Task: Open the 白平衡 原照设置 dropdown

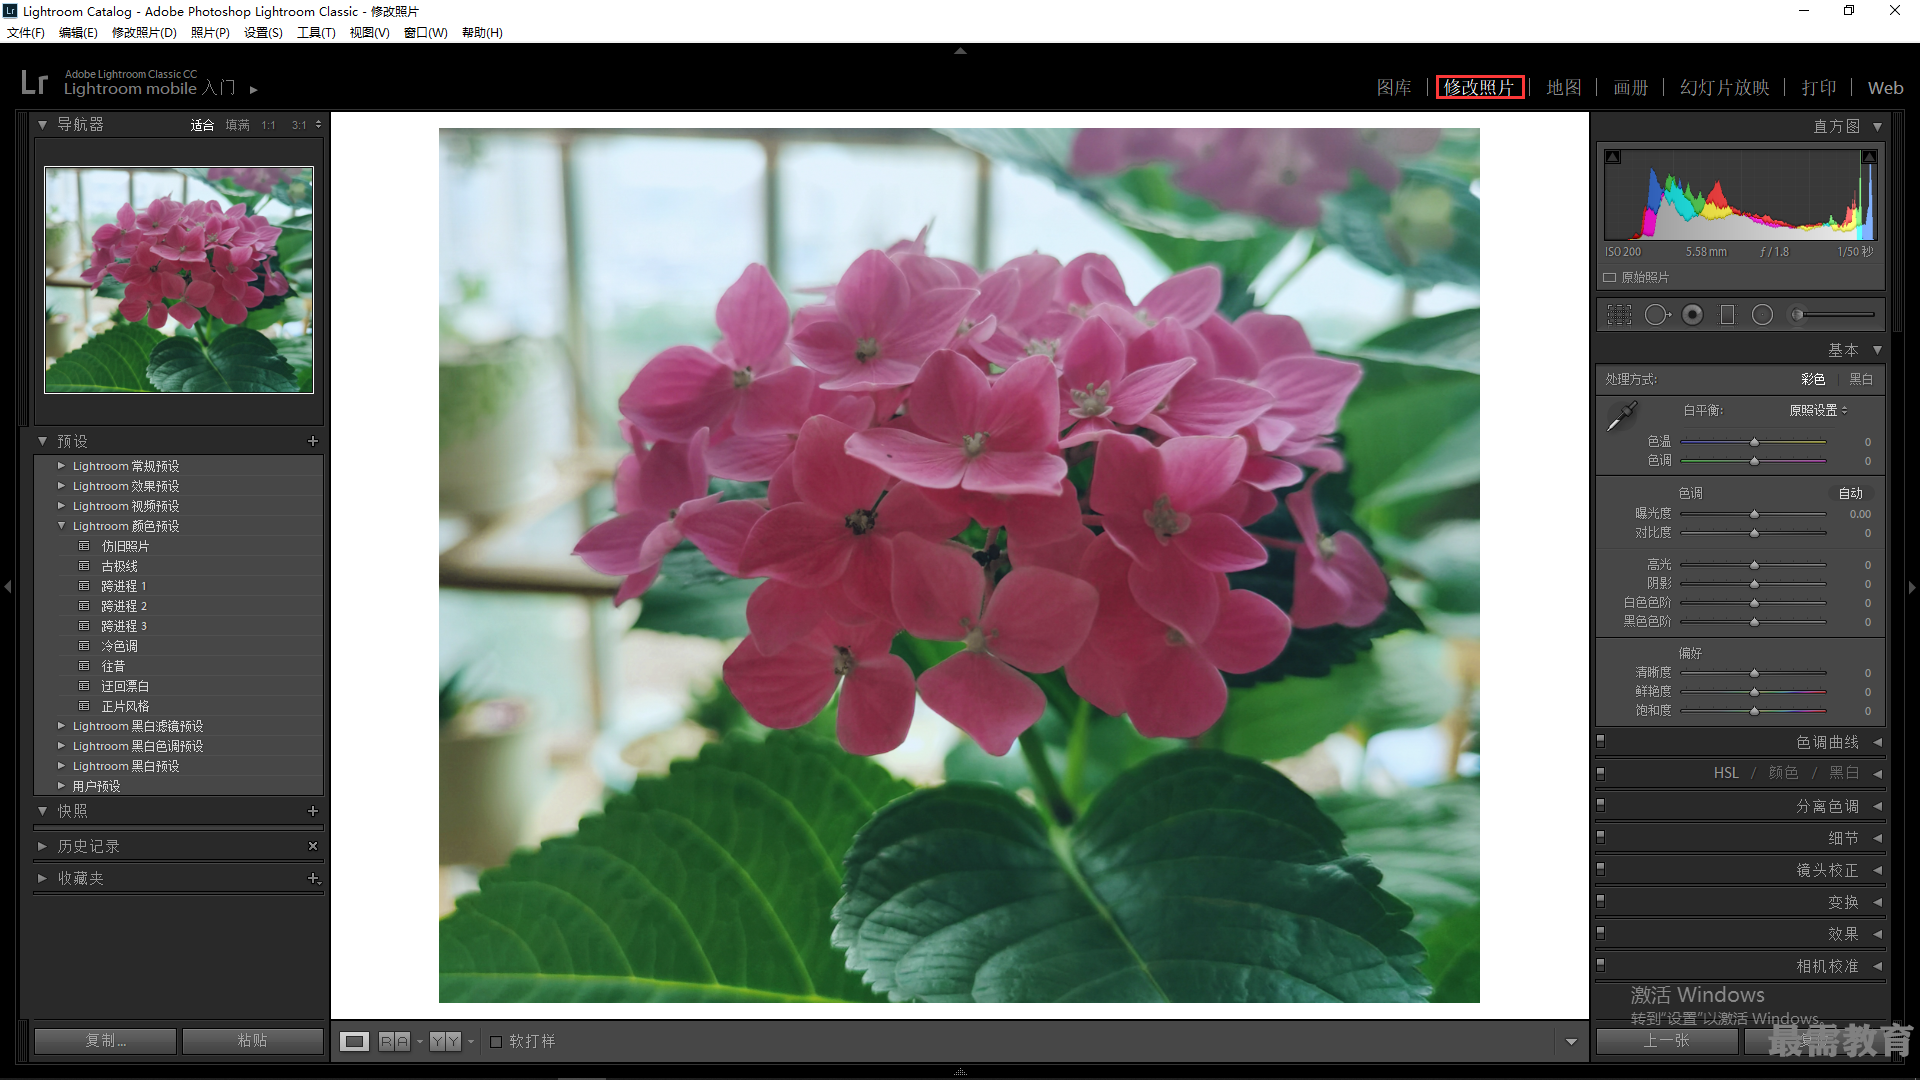Action: (1818, 411)
